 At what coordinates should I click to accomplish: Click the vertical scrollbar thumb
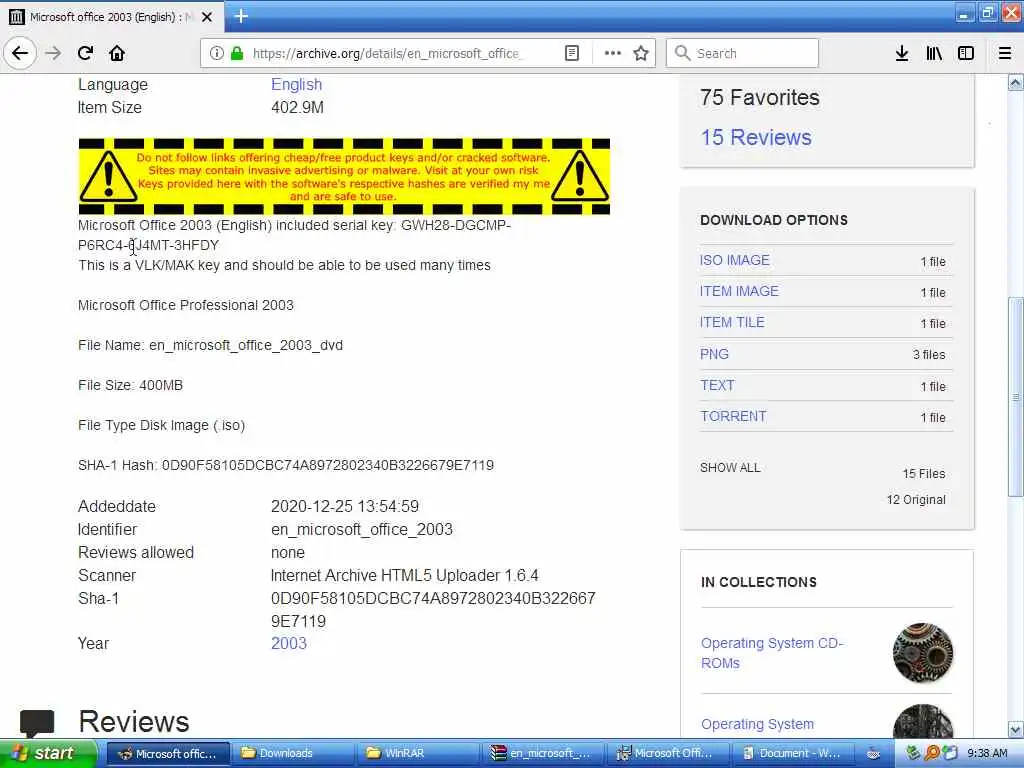point(1016,397)
